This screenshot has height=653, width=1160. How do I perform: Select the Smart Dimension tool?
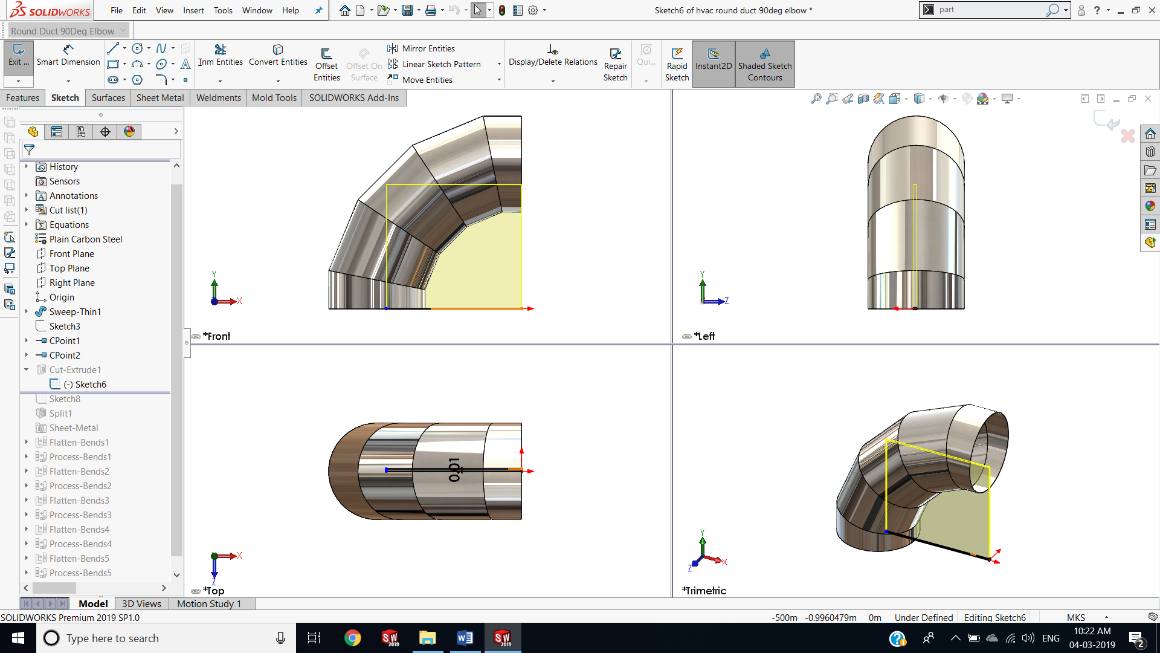click(x=68, y=57)
